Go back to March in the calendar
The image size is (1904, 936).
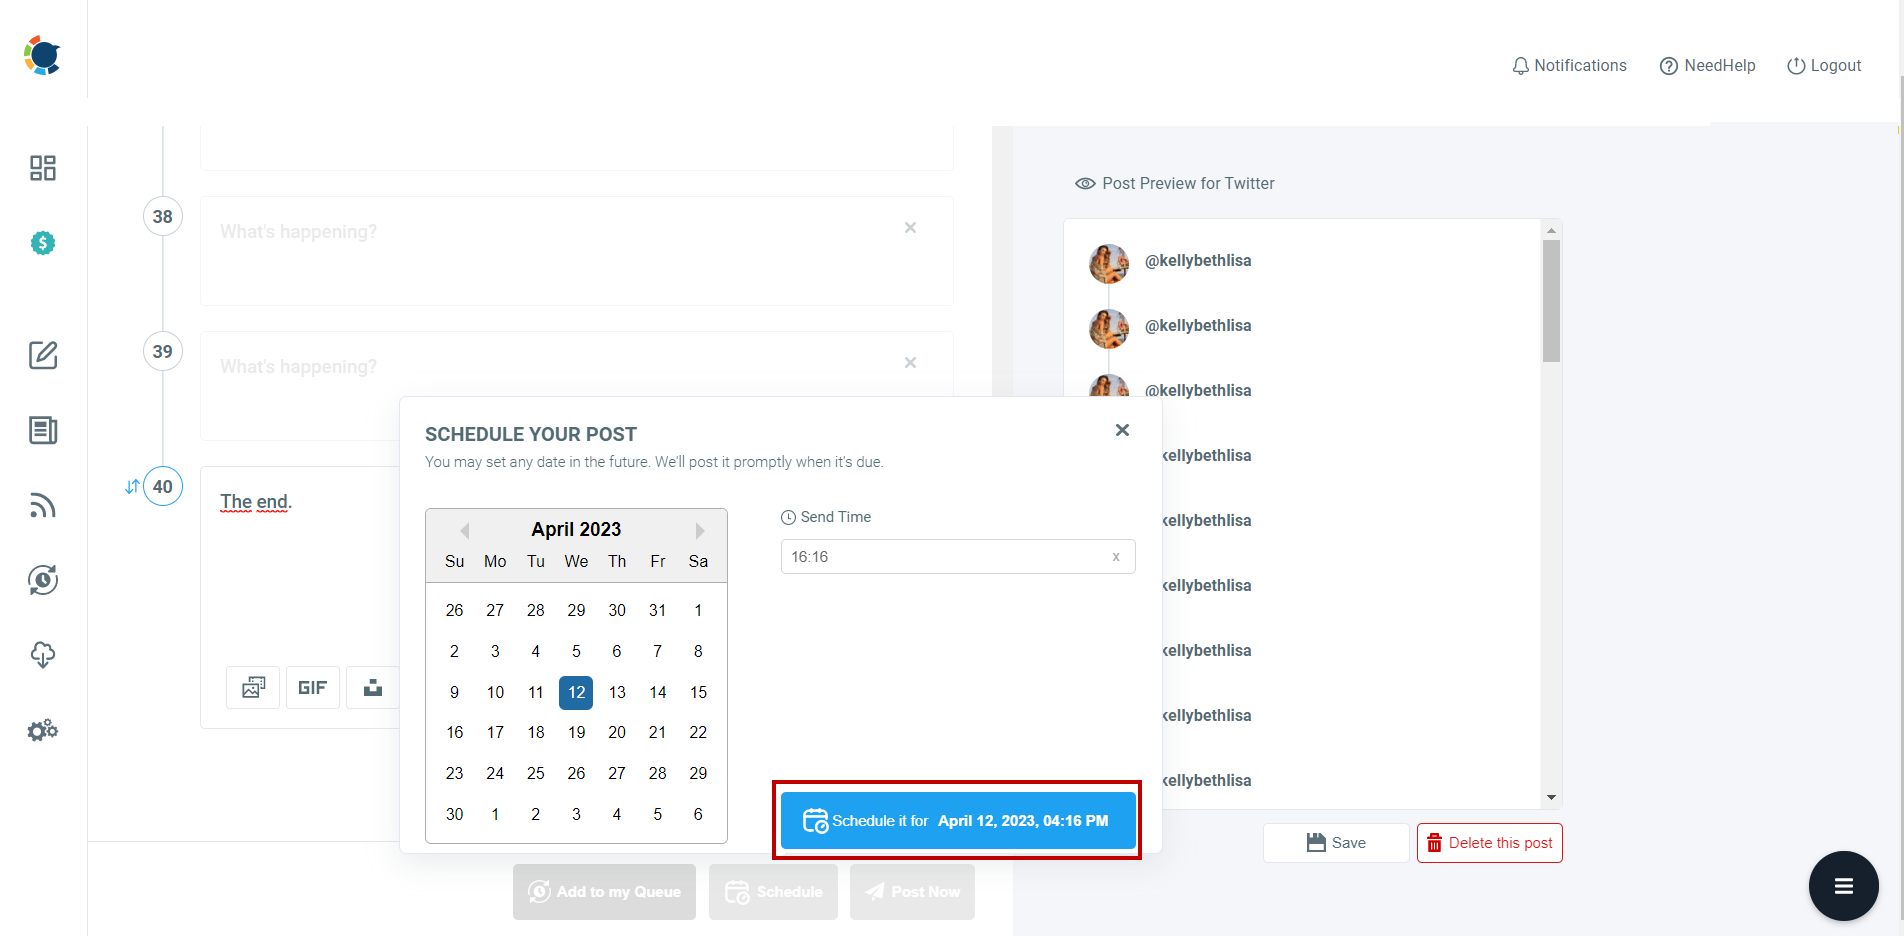[x=463, y=530]
